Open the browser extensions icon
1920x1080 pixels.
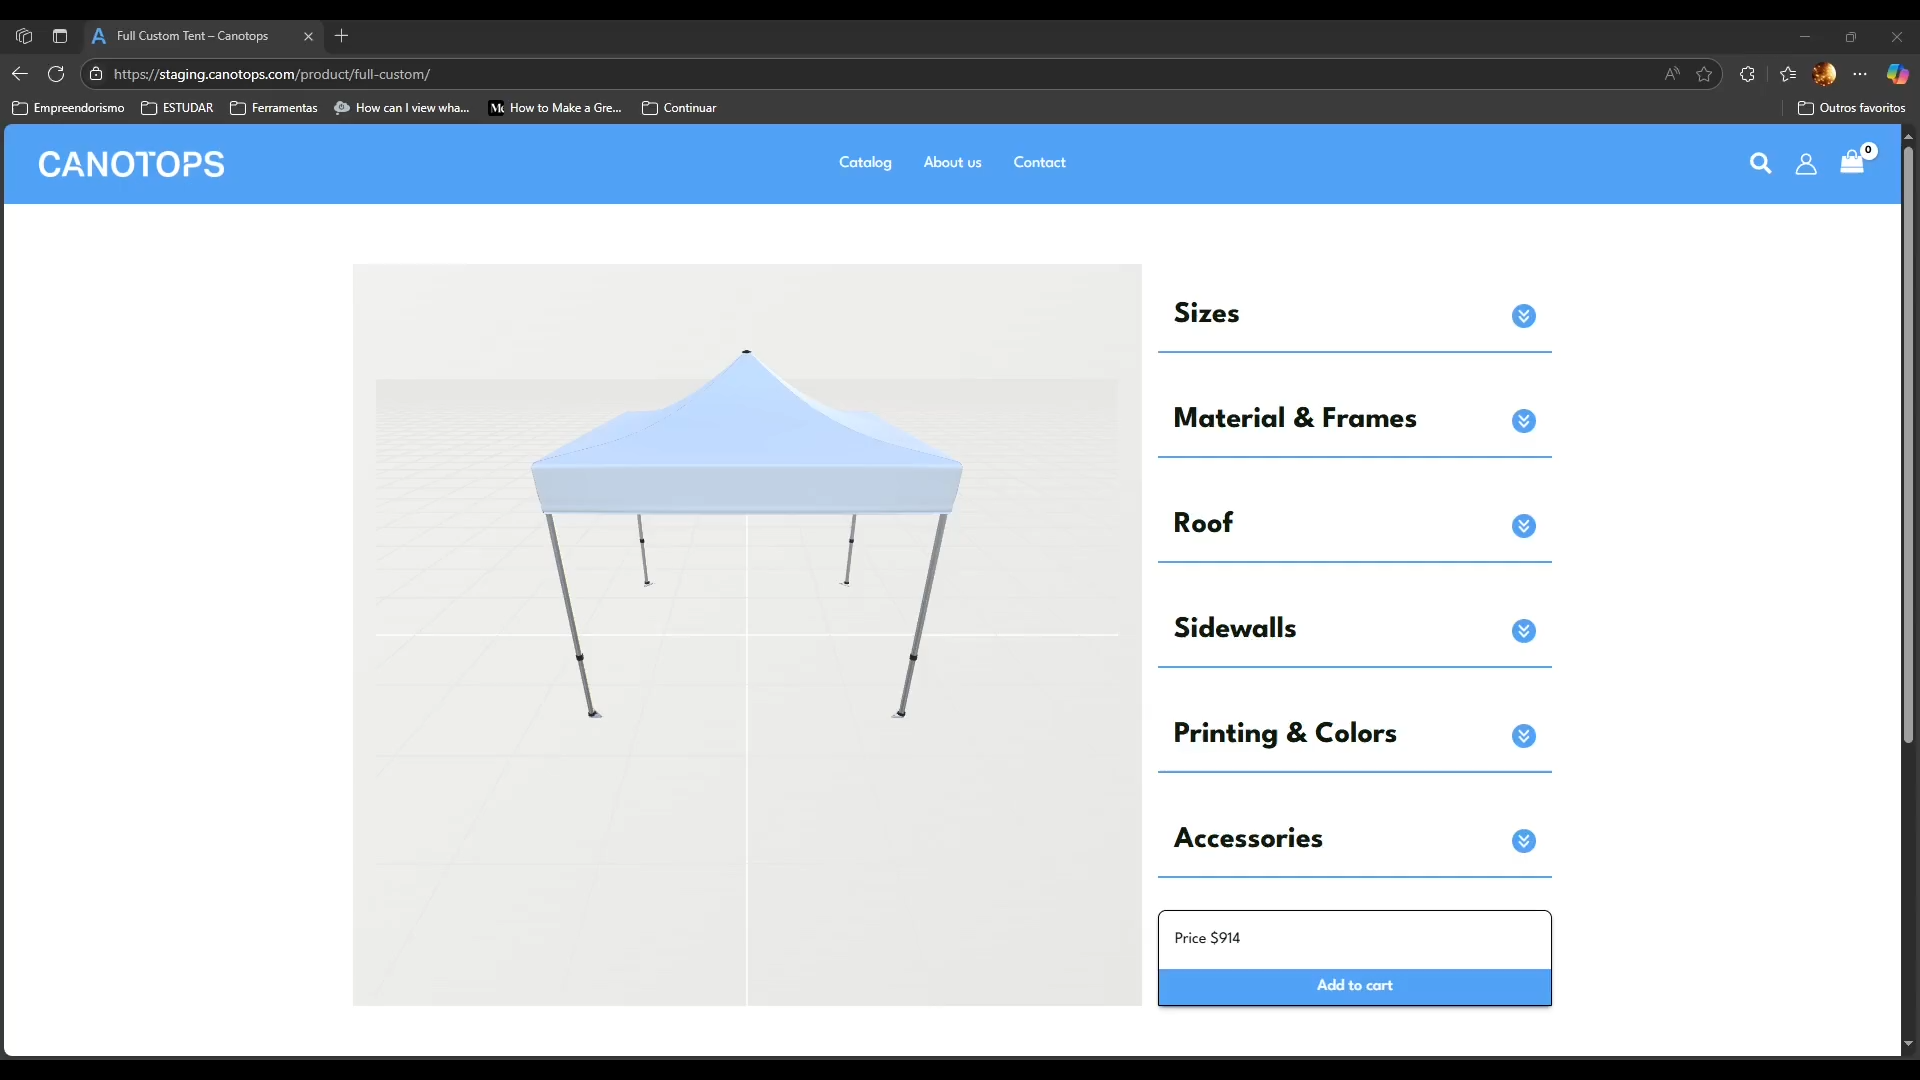click(1748, 74)
